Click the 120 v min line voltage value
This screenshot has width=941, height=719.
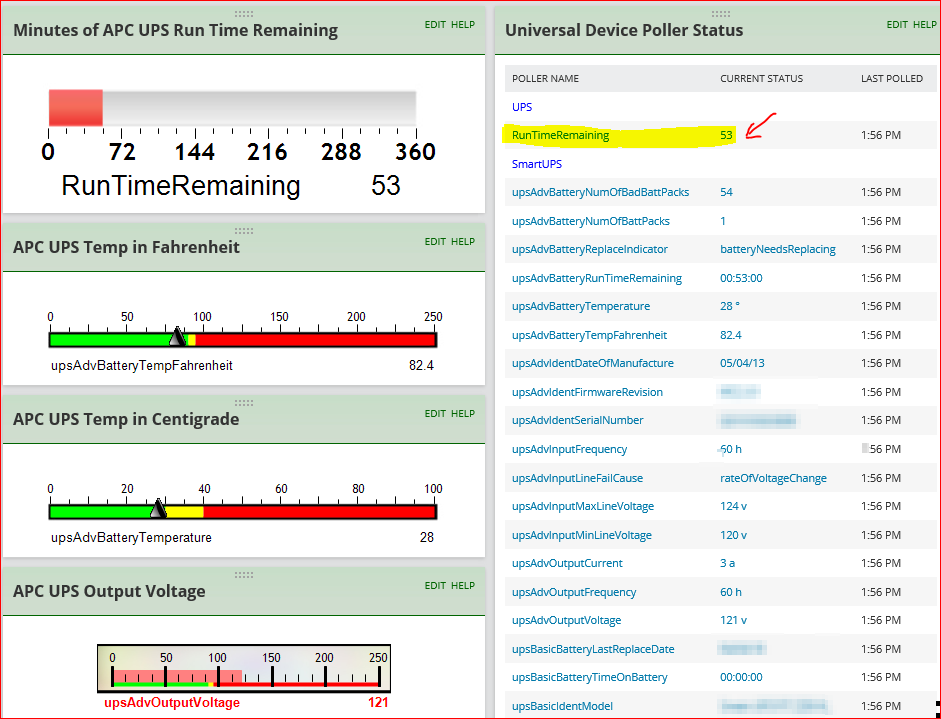pos(733,535)
